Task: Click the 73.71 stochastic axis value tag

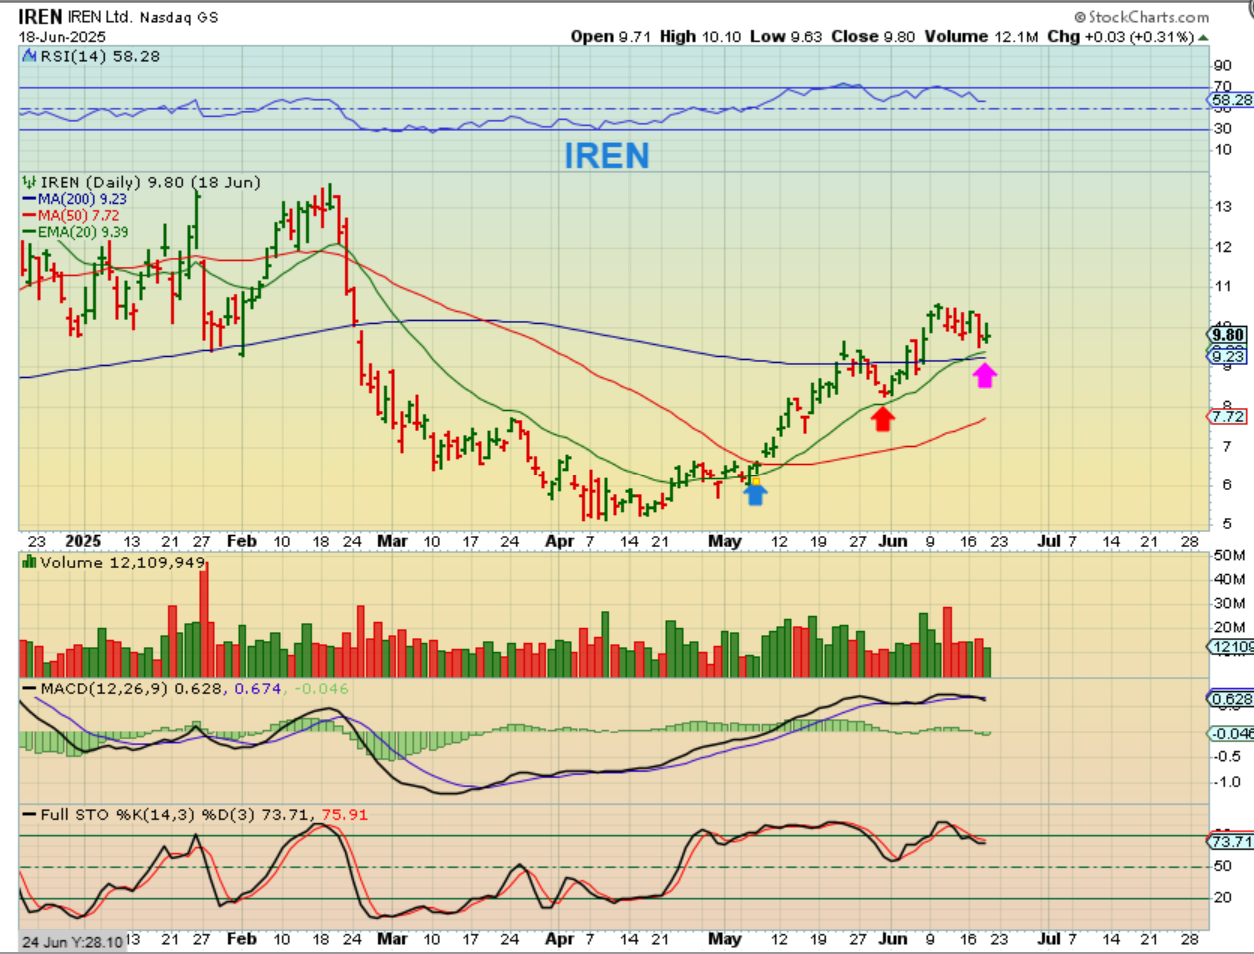Action: point(1231,842)
